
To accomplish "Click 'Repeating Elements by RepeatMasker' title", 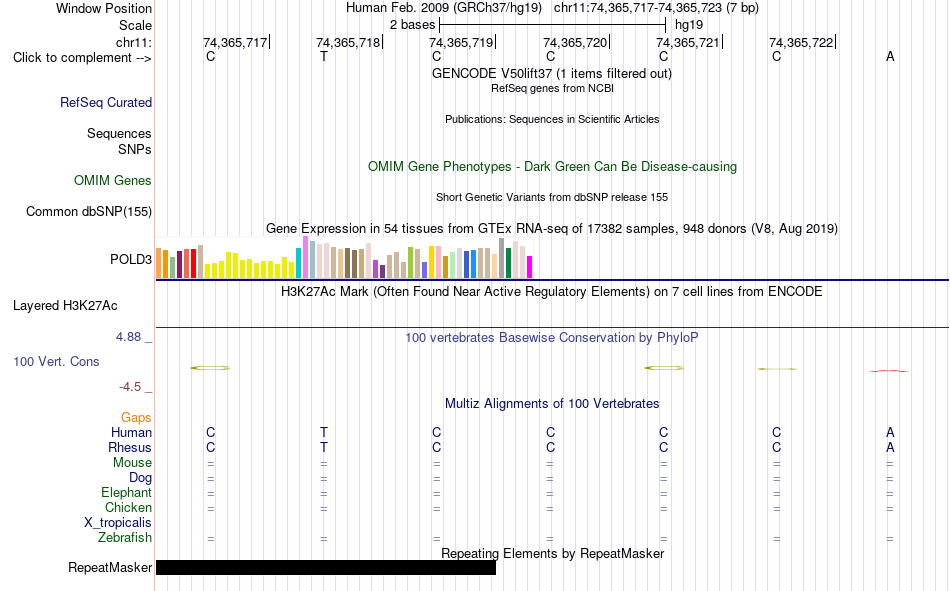I will tap(553, 553).
